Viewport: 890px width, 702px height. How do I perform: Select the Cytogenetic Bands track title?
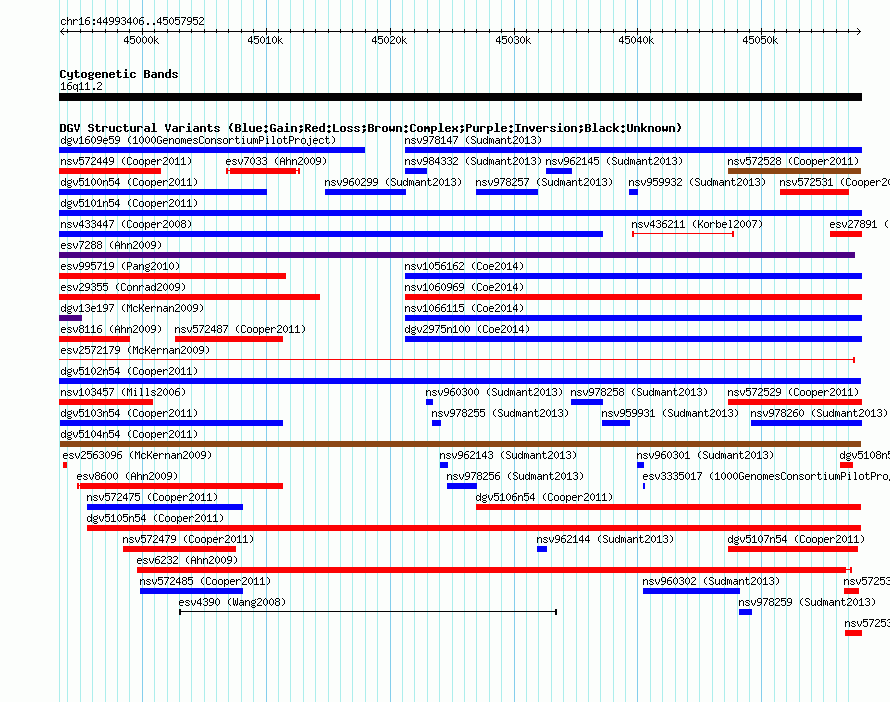pyautogui.click(x=119, y=74)
